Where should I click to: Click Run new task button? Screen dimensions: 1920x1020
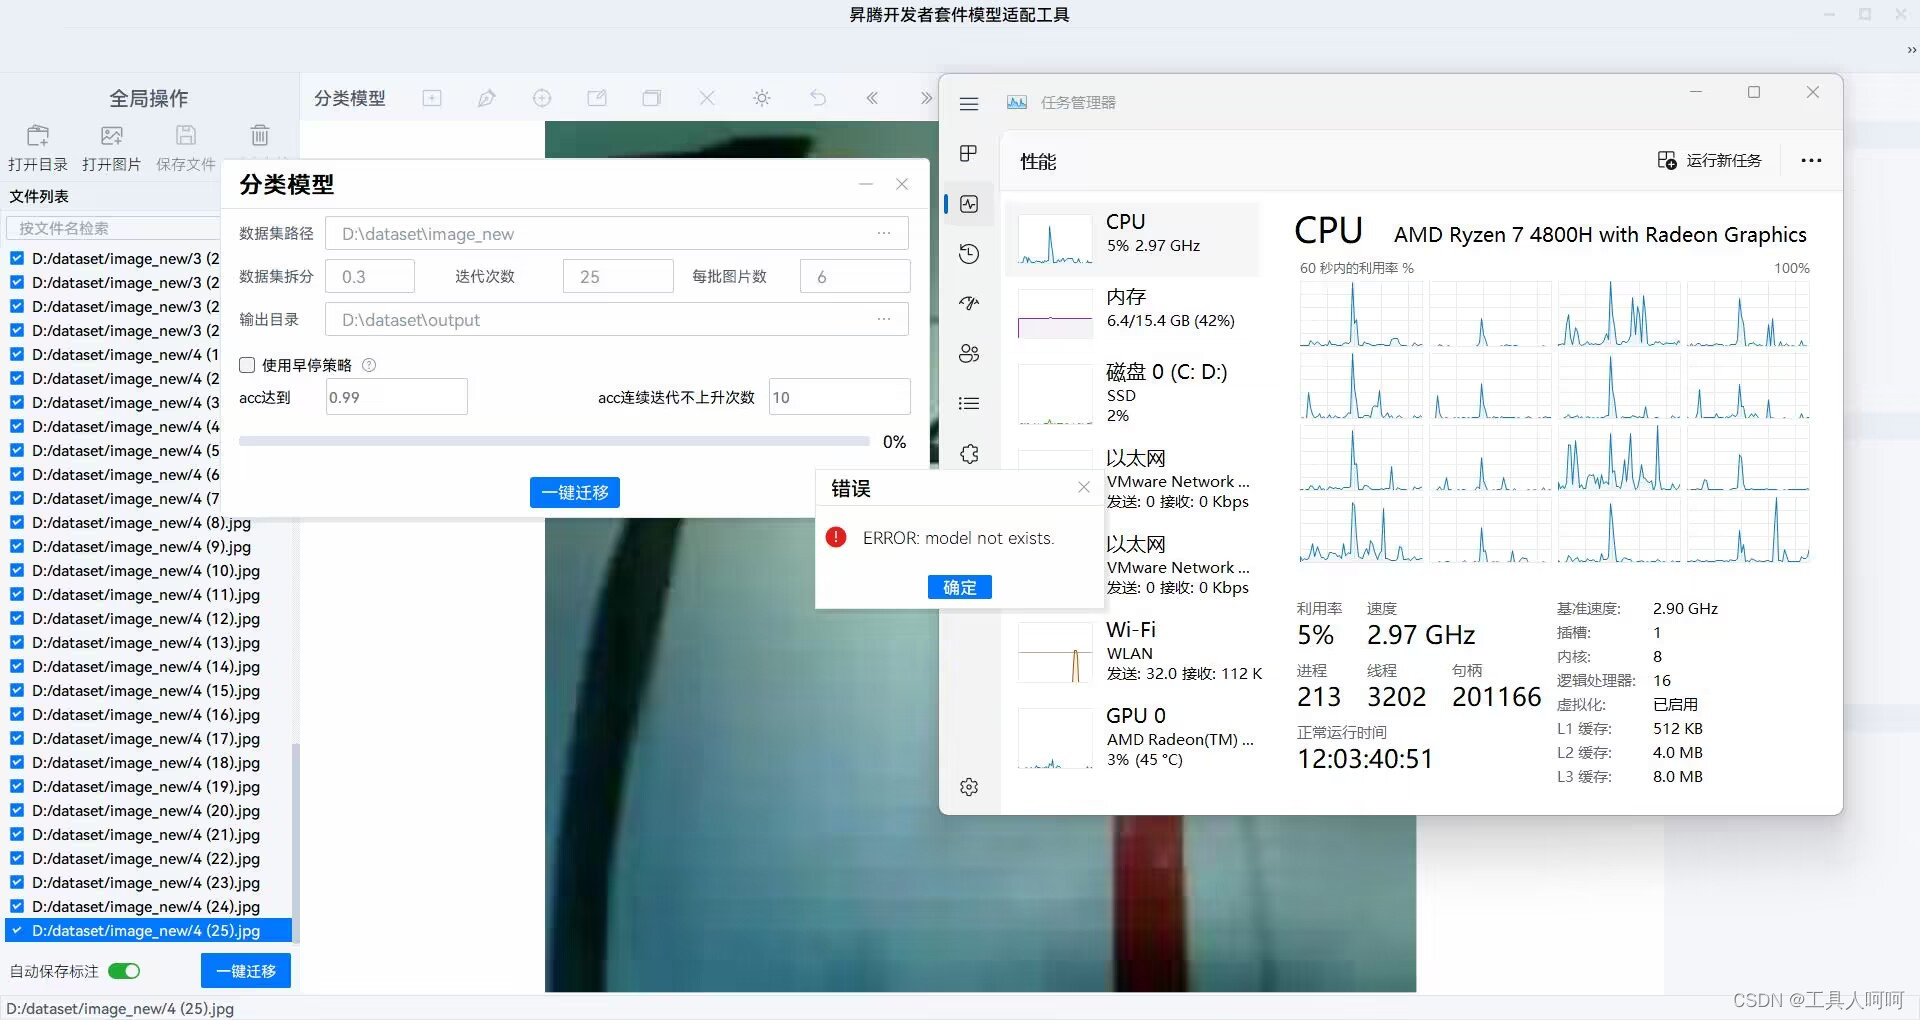pos(1710,160)
